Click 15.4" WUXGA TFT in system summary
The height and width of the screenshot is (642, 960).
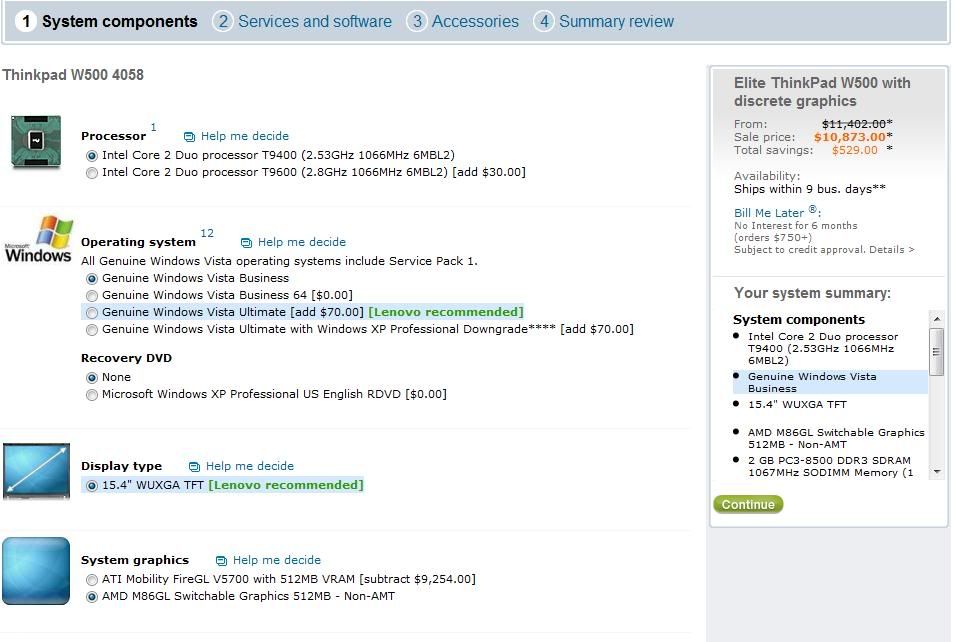tap(797, 405)
